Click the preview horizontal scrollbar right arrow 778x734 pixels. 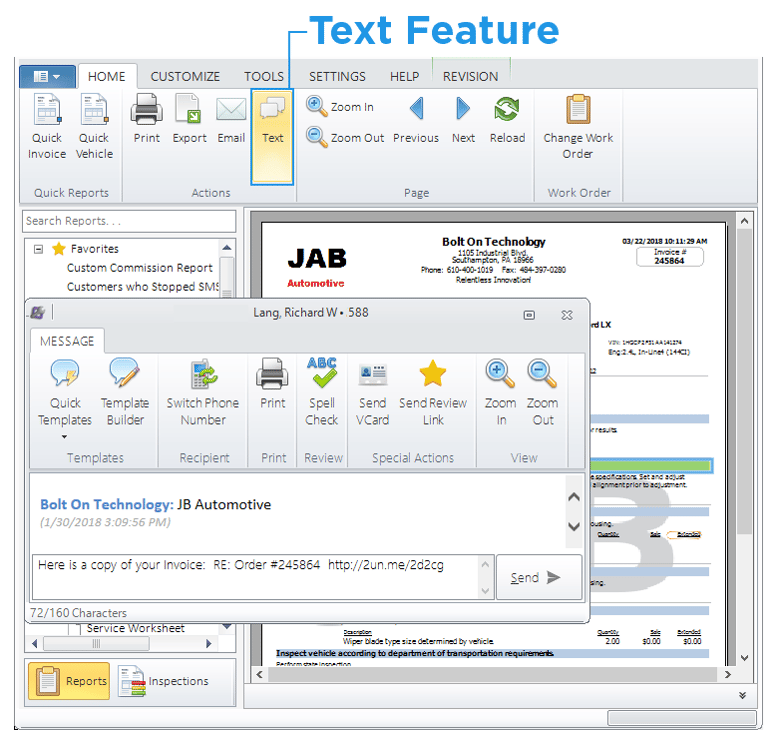coord(727,674)
